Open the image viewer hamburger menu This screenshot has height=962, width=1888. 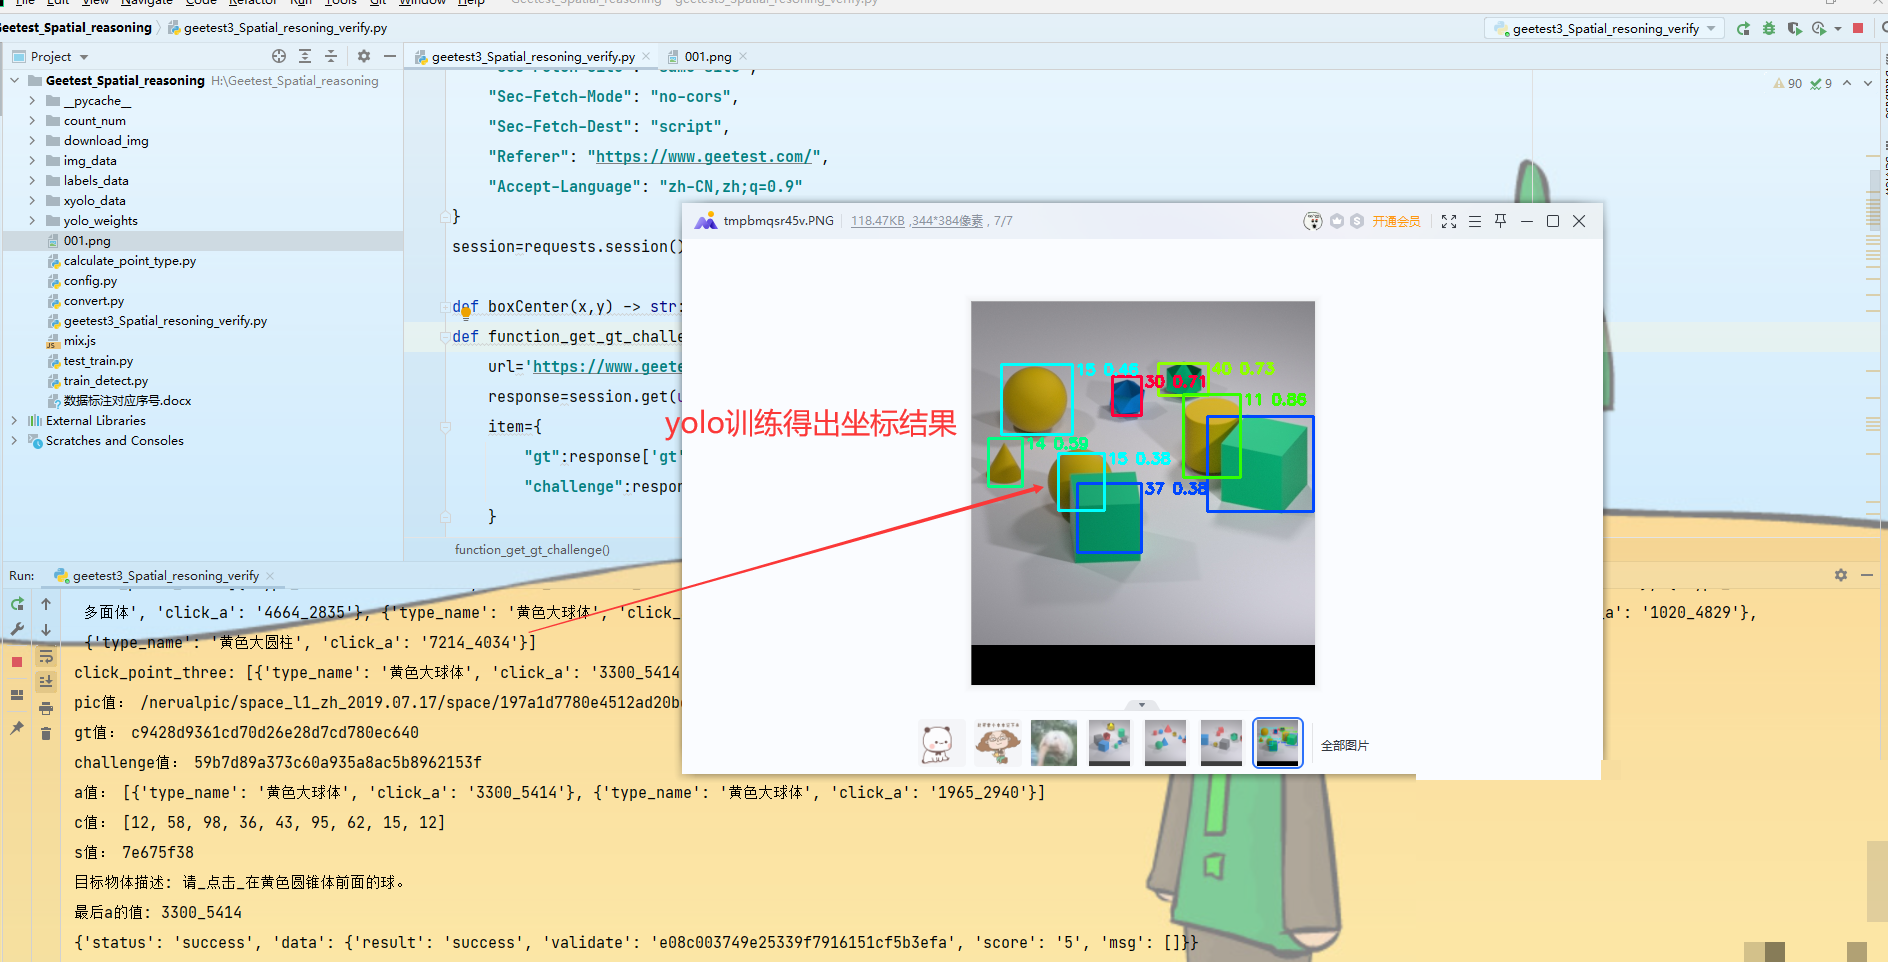tap(1475, 222)
